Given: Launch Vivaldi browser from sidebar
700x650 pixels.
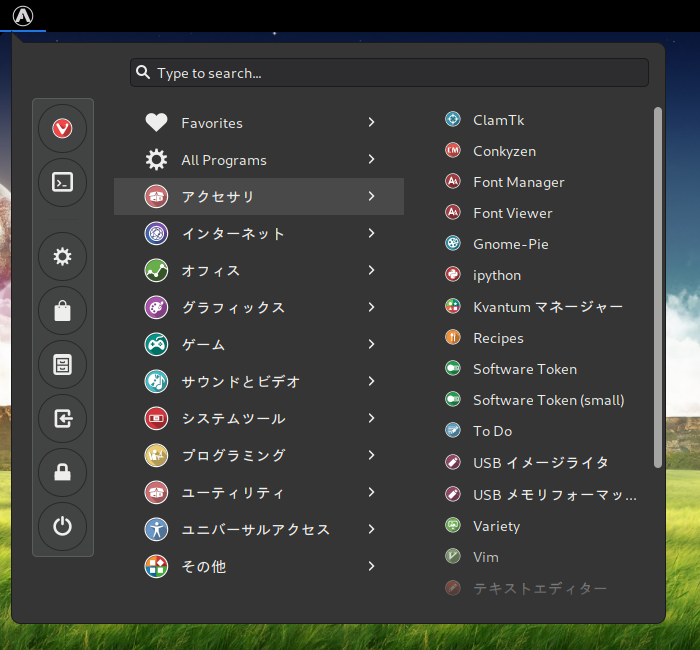Looking at the screenshot, I should 62,129.
